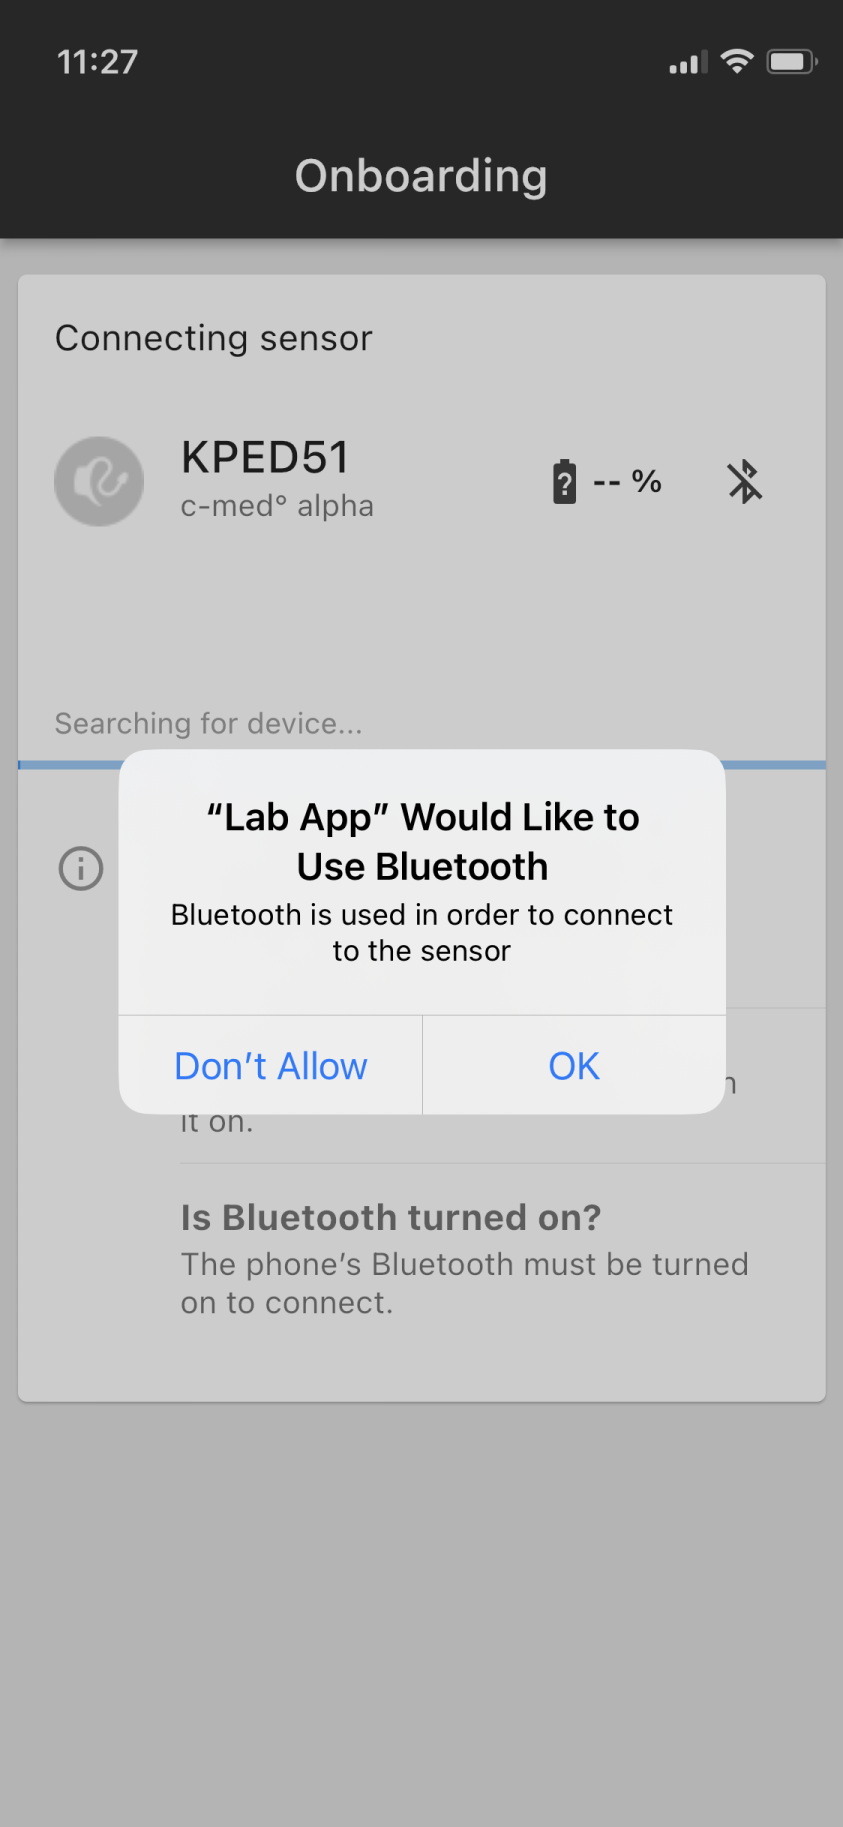The width and height of the screenshot is (843, 1827).
Task: Tap the Bluetooth disconnected icon
Action: 744,482
